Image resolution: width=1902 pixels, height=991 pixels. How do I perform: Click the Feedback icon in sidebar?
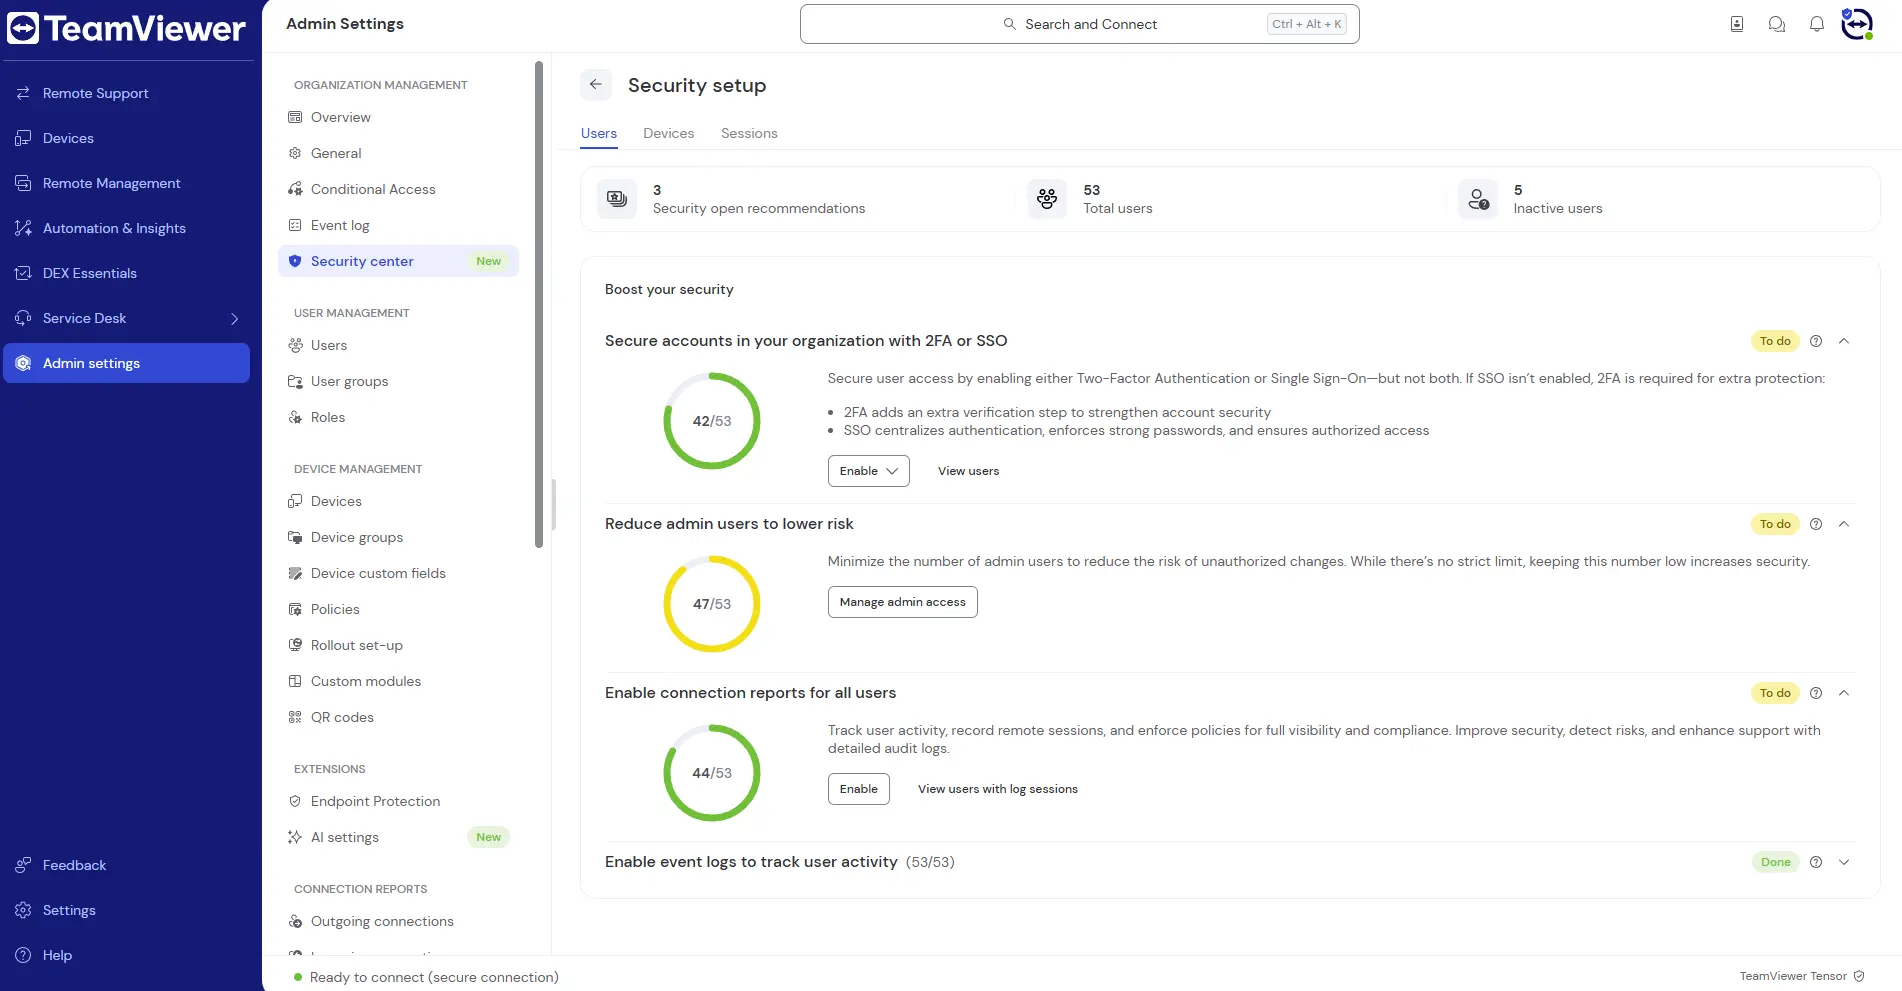tap(23, 865)
